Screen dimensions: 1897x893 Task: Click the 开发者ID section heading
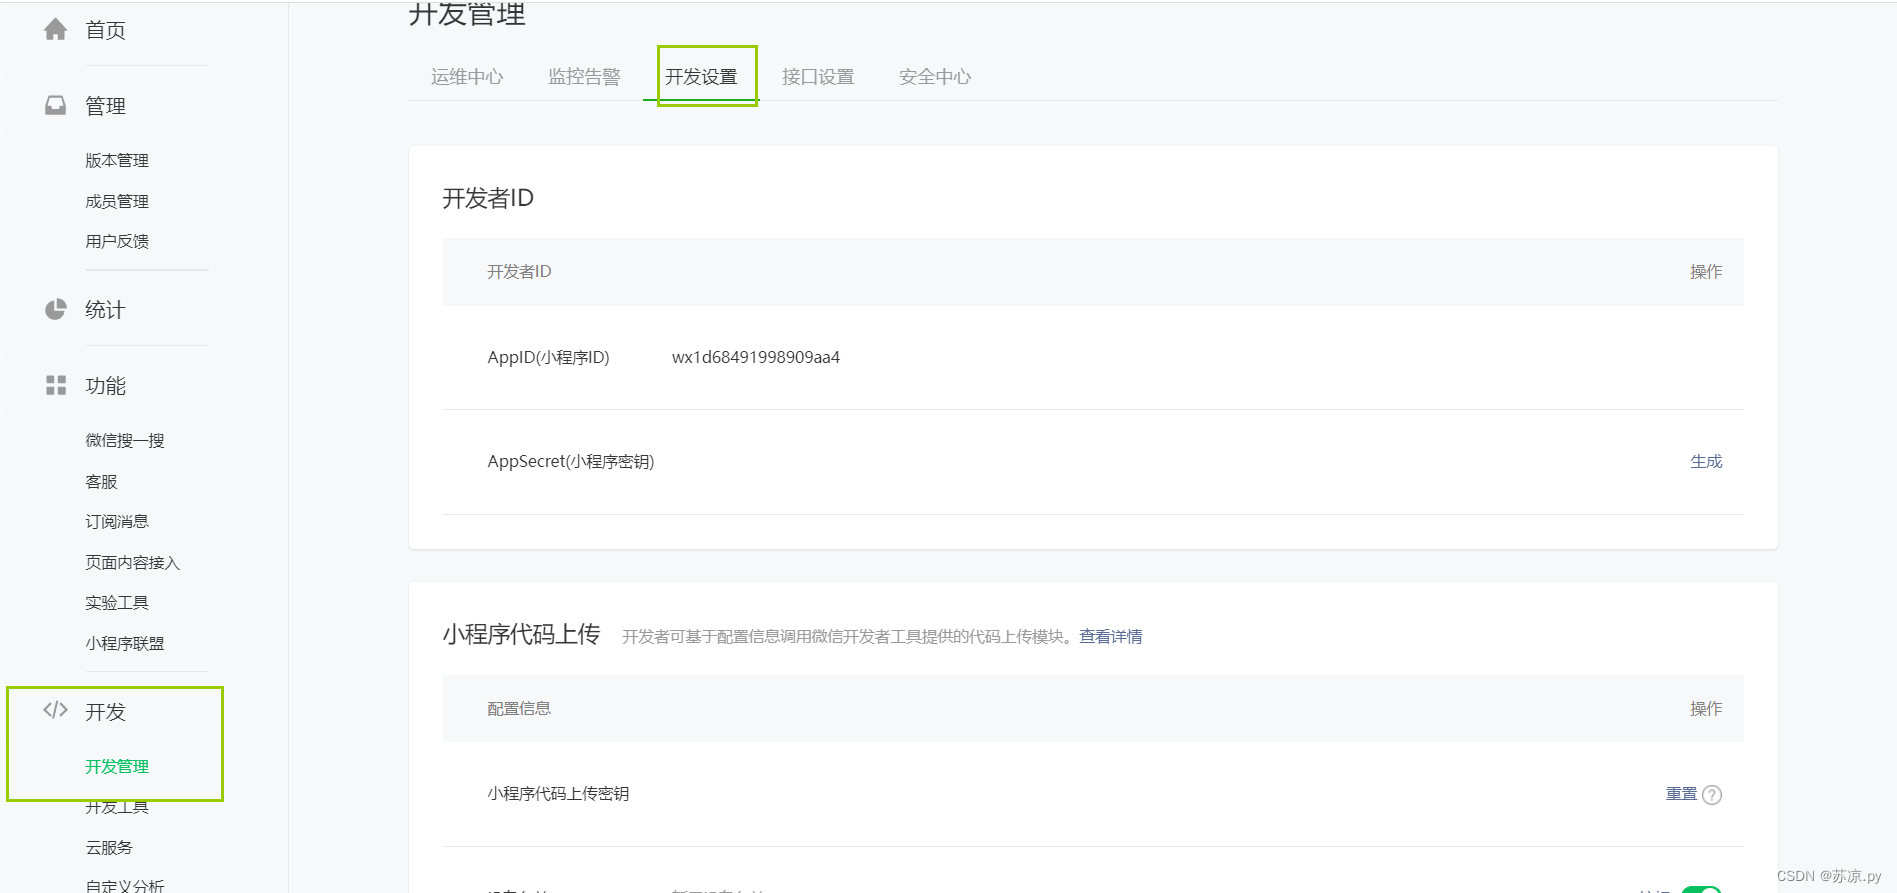[488, 198]
